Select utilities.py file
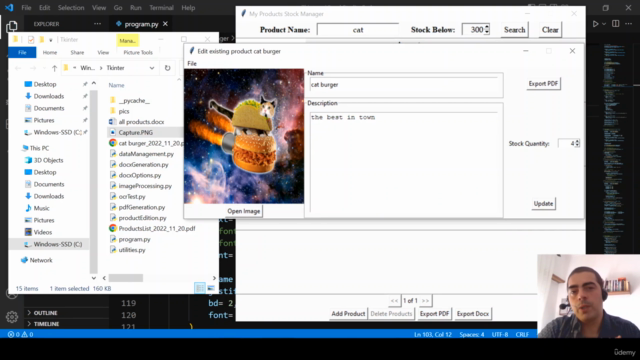This screenshot has width=640, height=360. pos(132,250)
